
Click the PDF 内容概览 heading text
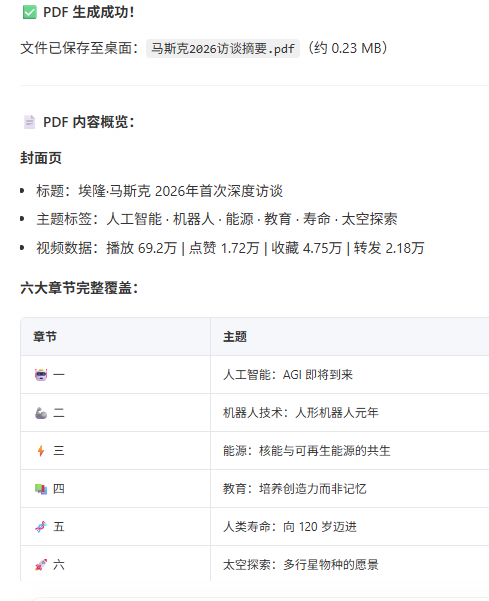click(x=89, y=122)
